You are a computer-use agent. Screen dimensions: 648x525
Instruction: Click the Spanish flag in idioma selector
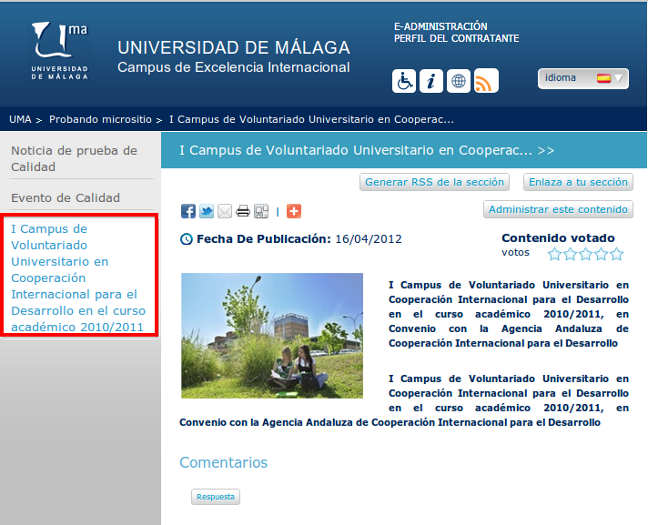pos(603,78)
